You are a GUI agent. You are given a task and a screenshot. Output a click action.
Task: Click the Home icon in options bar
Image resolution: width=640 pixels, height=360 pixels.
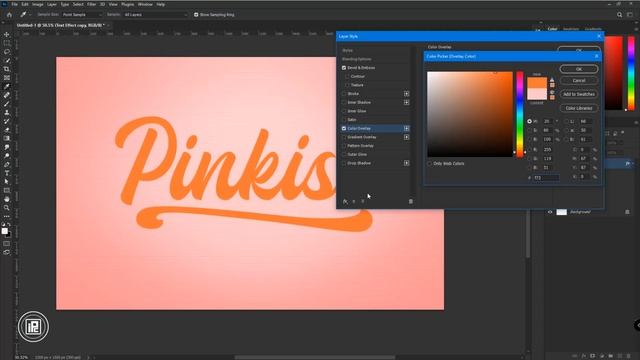point(9,15)
